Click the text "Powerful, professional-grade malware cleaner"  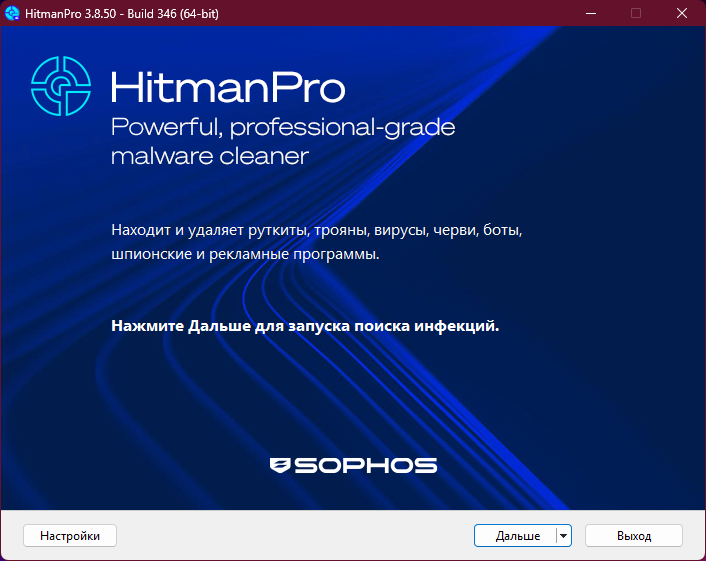pos(283,142)
